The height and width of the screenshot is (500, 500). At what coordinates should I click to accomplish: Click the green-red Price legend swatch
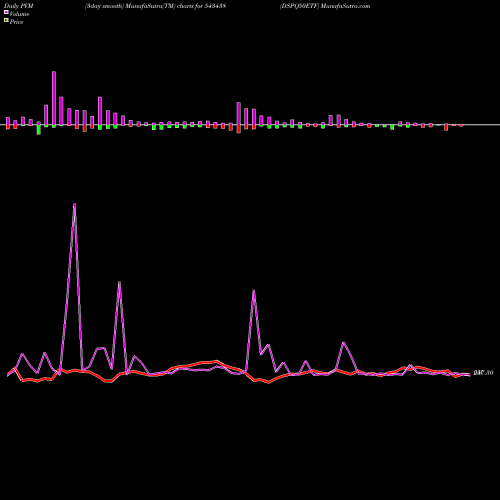pyautogui.click(x=6, y=20)
